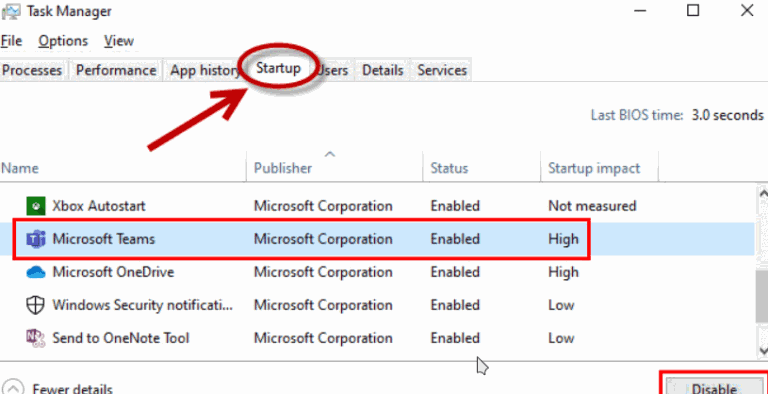
Task: Open the File menu
Action: point(11,41)
